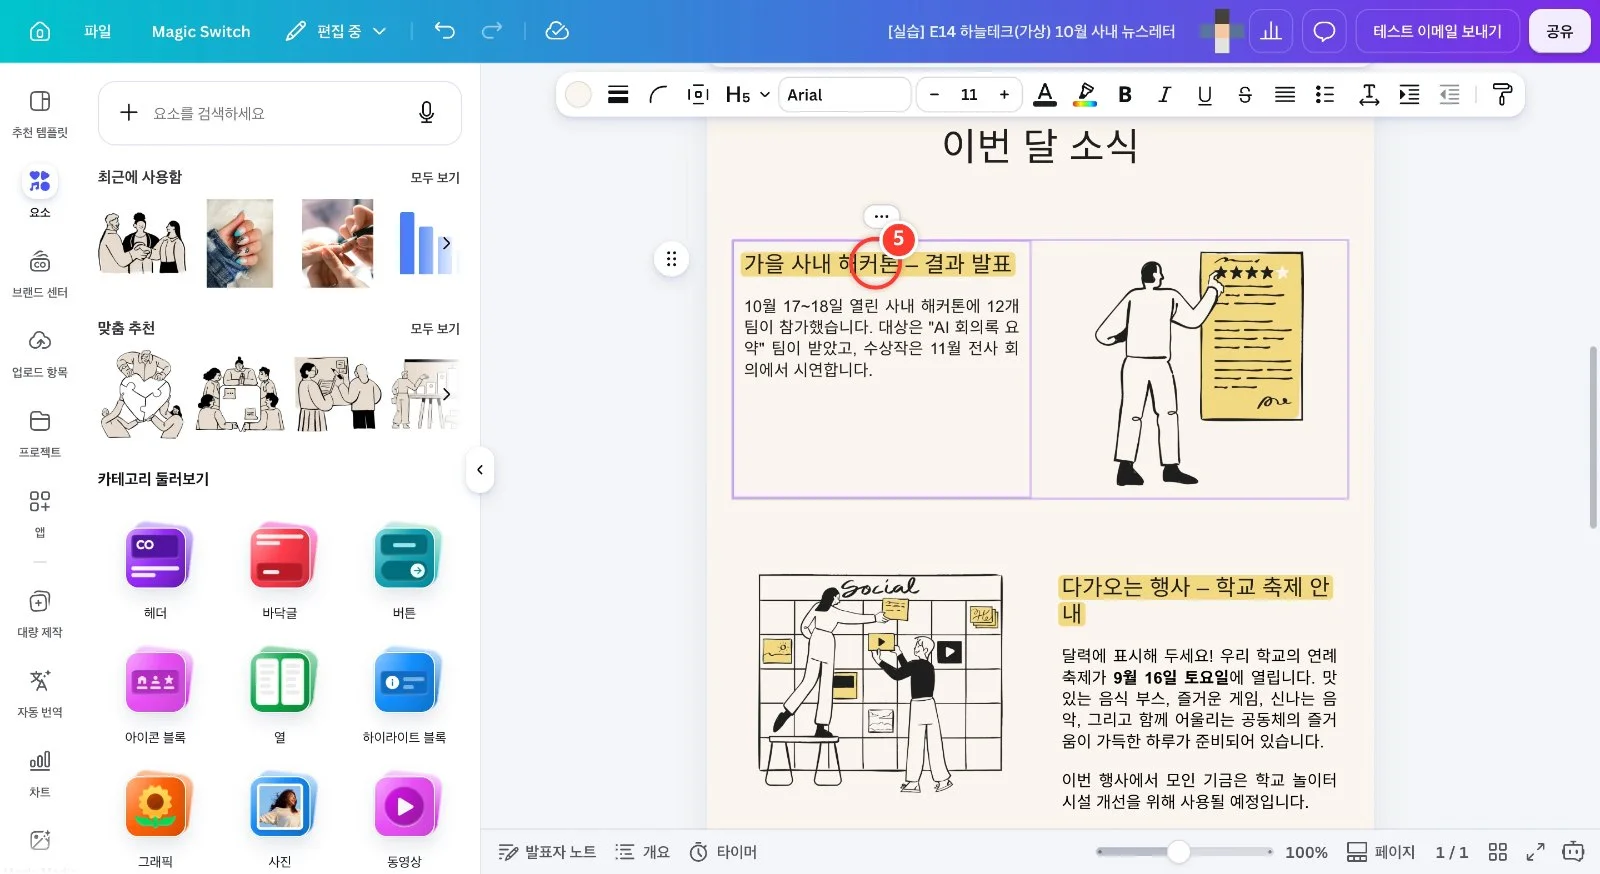The image size is (1600, 874).
Task: Show more recently used elements with the arrow
Action: [x=446, y=243]
